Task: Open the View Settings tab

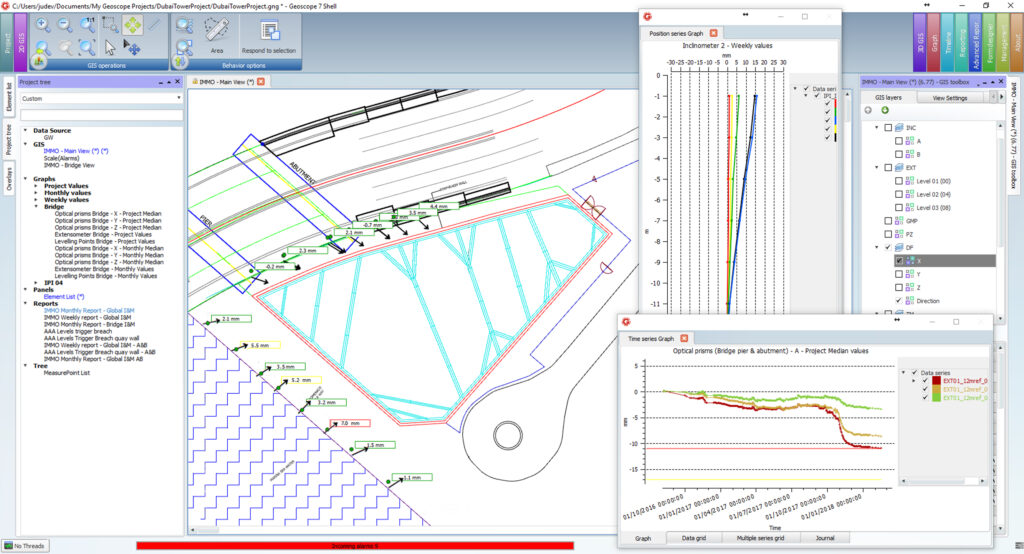Action: click(949, 98)
